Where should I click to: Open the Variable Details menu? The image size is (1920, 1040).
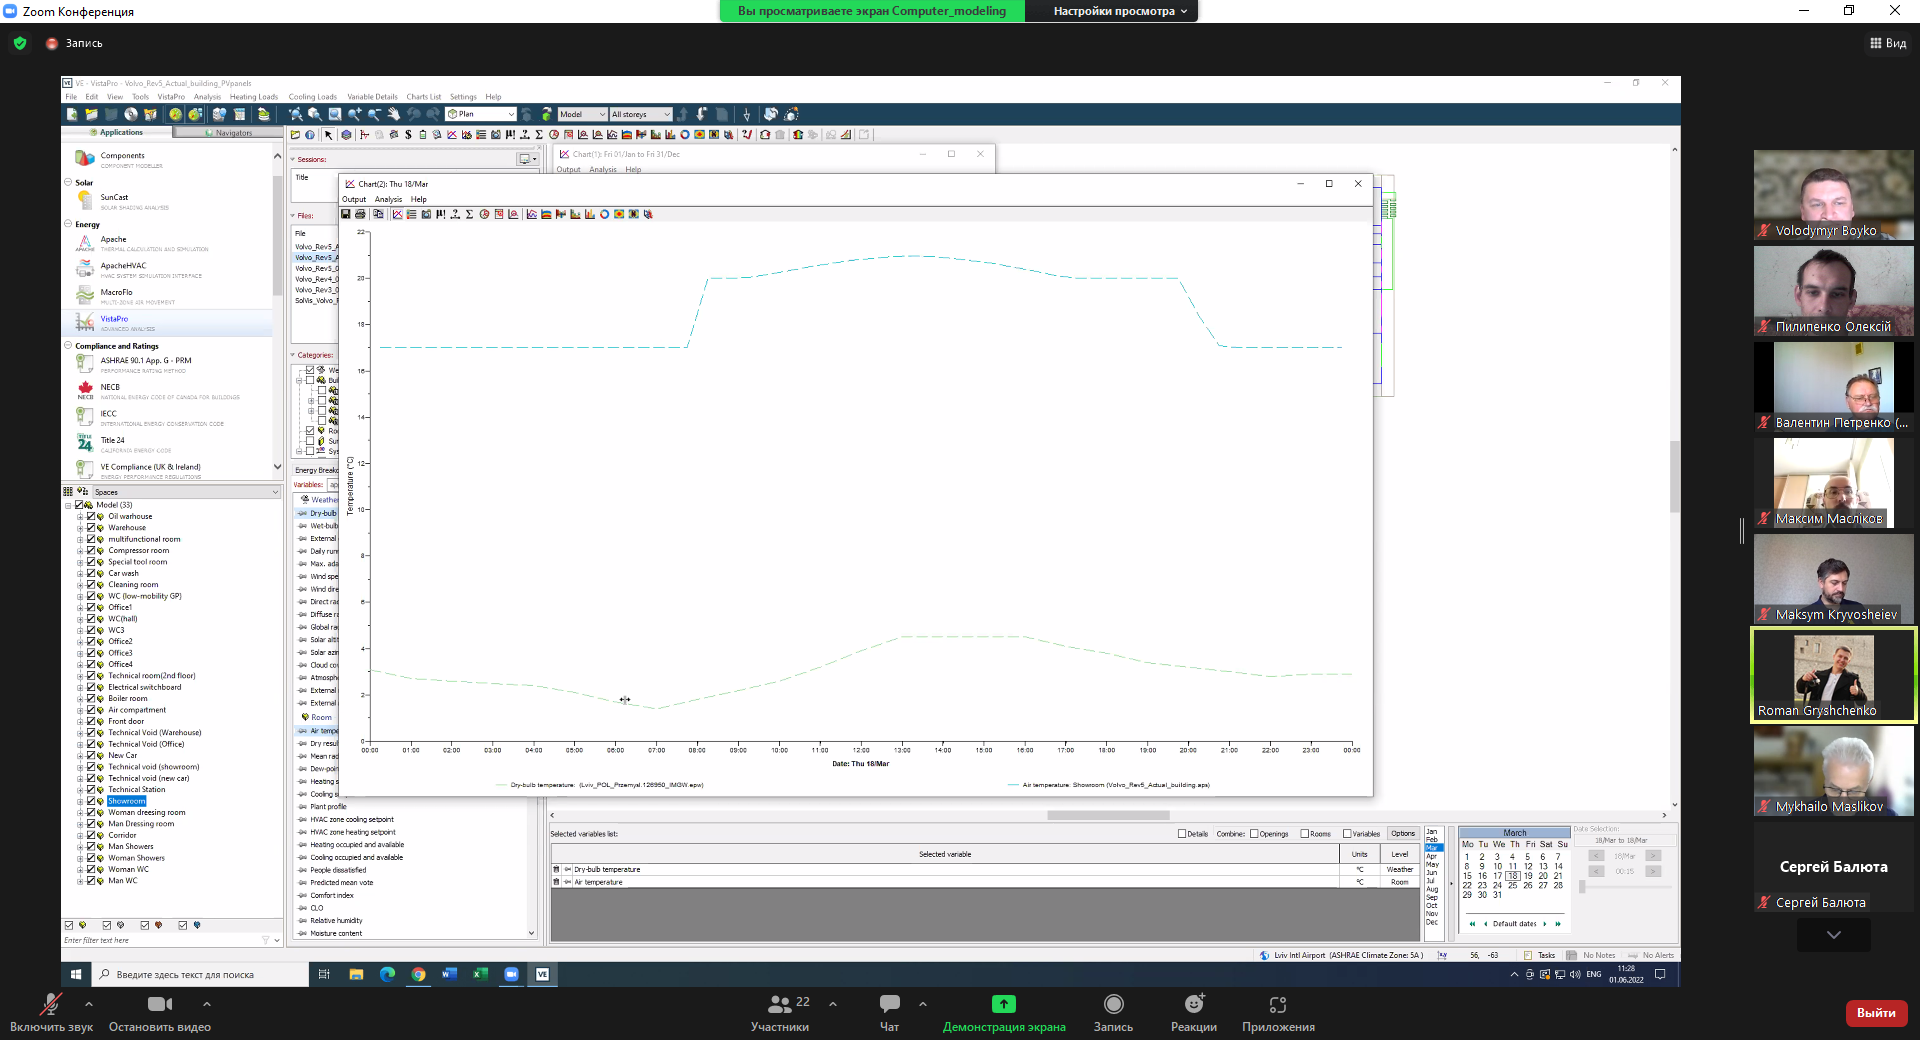tap(372, 97)
